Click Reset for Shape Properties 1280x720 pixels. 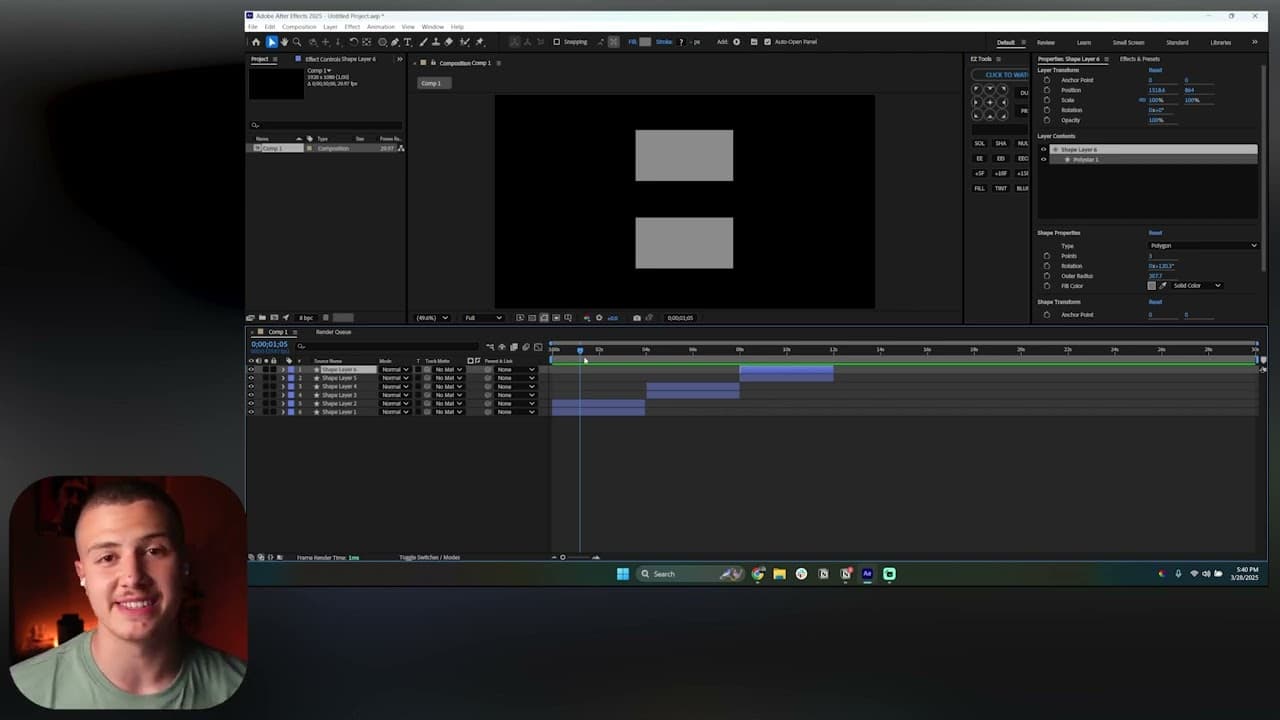1156,232
